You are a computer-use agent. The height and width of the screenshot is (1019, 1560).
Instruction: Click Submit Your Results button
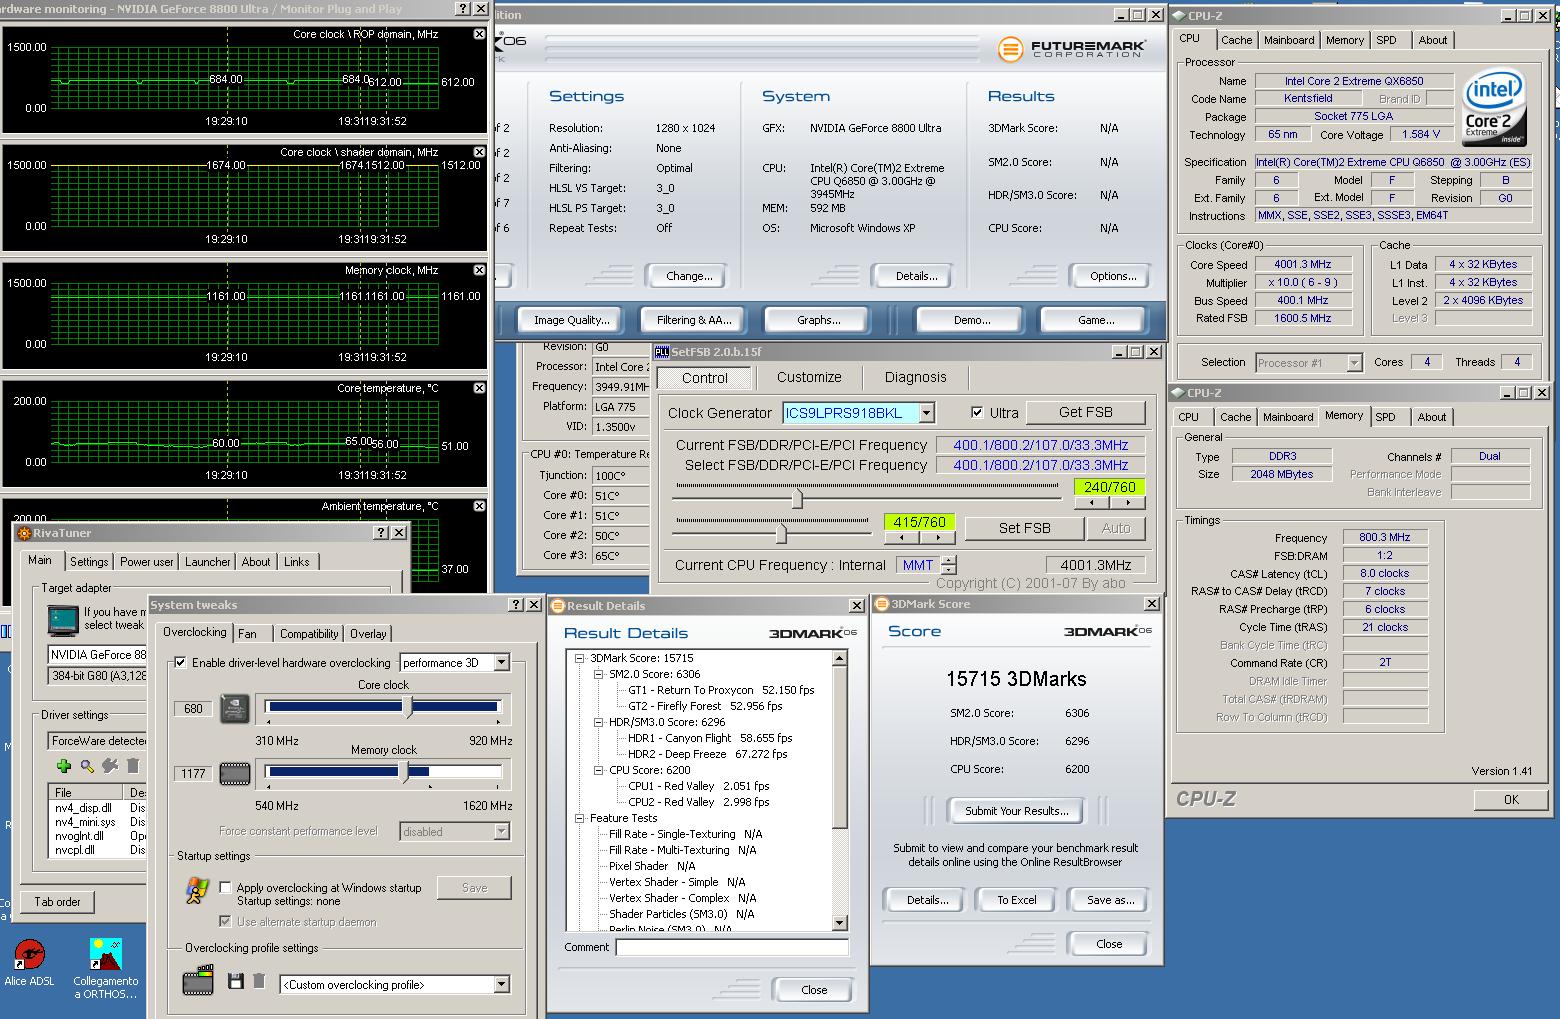coord(1016,811)
